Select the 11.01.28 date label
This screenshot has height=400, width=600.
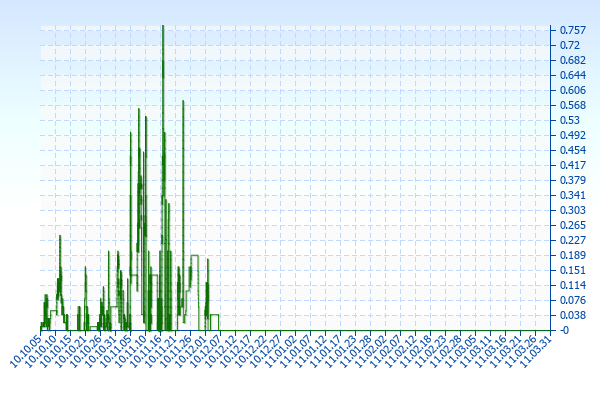pyautogui.click(x=355, y=351)
